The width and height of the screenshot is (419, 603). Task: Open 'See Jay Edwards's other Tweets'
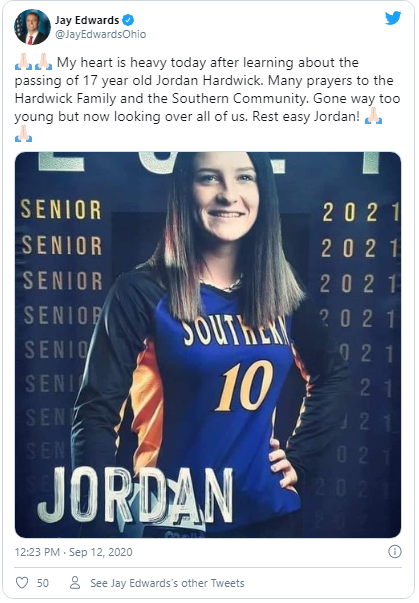[x=167, y=583]
